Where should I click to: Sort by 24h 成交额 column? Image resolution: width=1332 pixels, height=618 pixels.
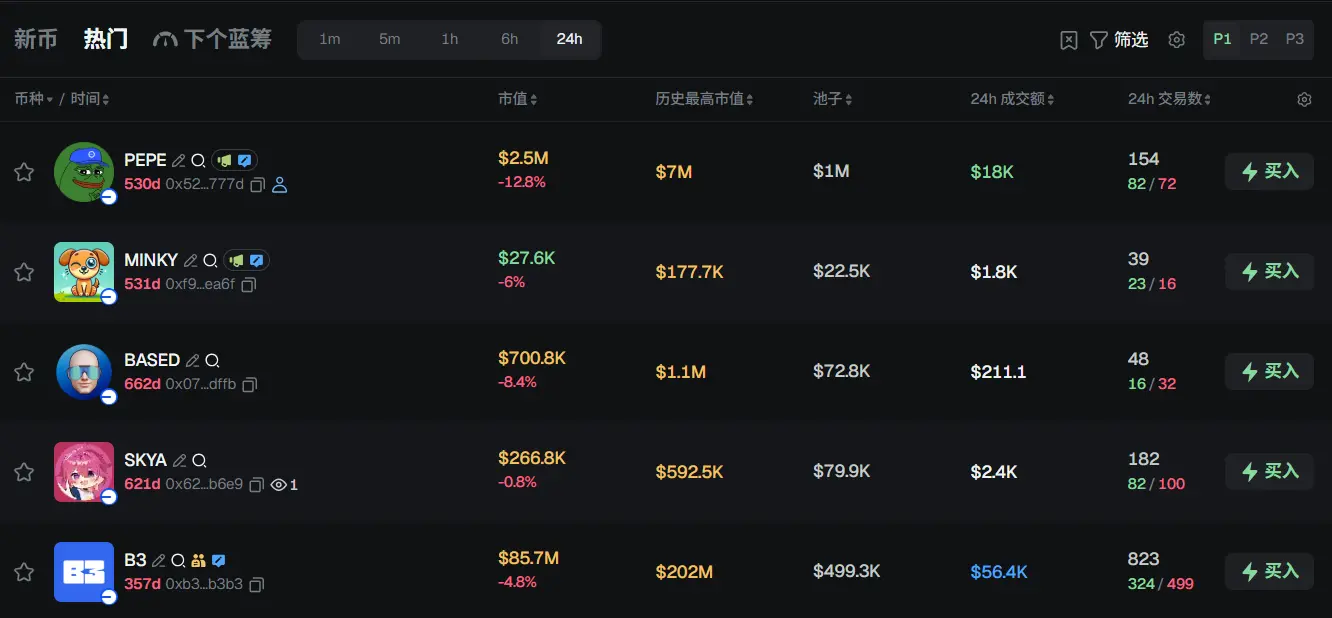tap(1012, 99)
